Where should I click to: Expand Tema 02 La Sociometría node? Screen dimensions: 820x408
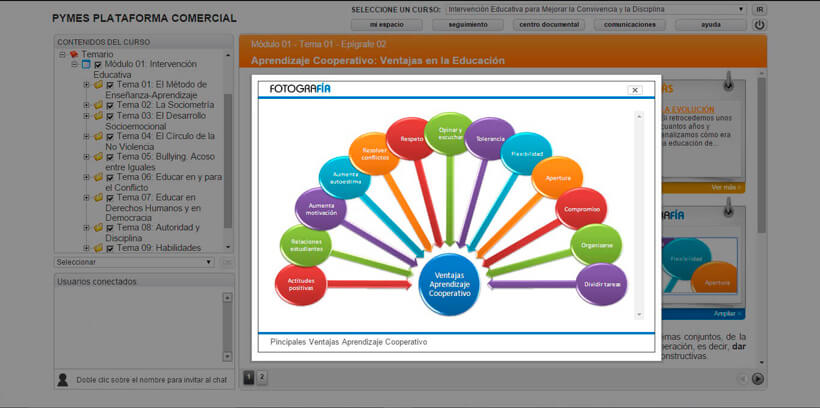[86, 105]
